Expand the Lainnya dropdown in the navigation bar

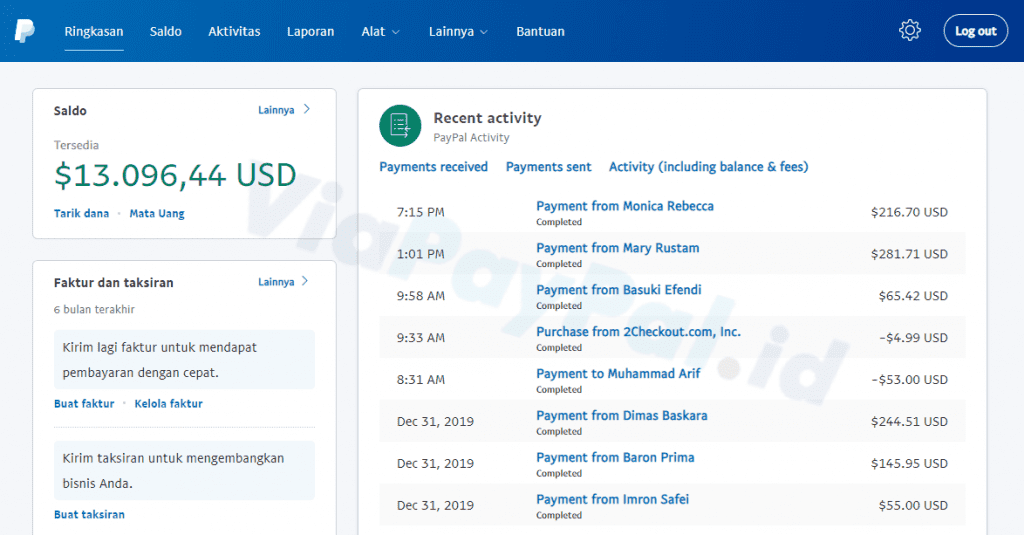point(458,31)
